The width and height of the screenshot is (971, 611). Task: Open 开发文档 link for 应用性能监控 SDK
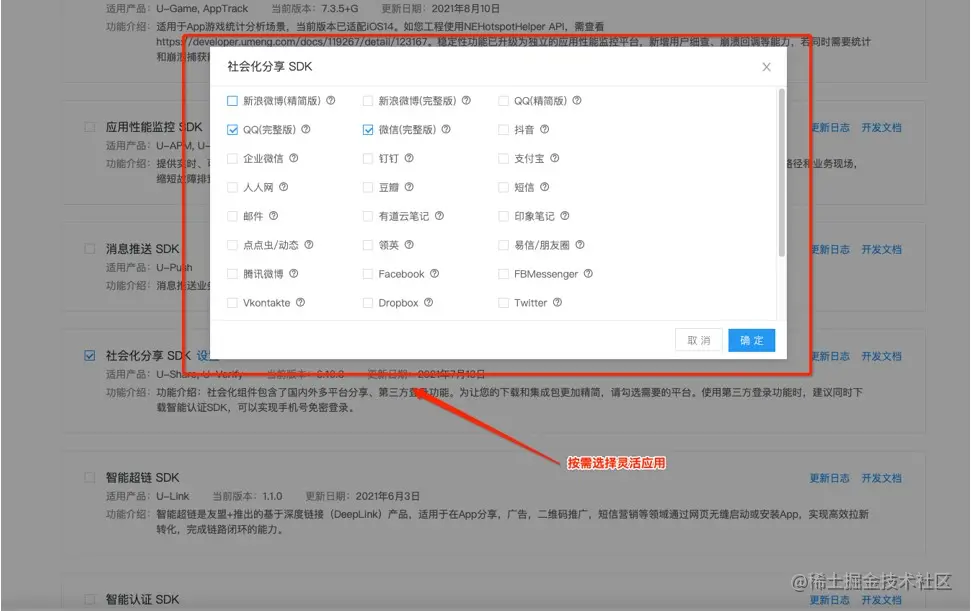coord(881,128)
